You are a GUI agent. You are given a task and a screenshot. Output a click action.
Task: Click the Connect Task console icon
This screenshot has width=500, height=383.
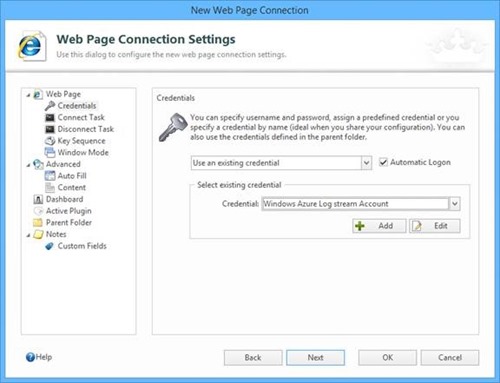click(x=50, y=117)
